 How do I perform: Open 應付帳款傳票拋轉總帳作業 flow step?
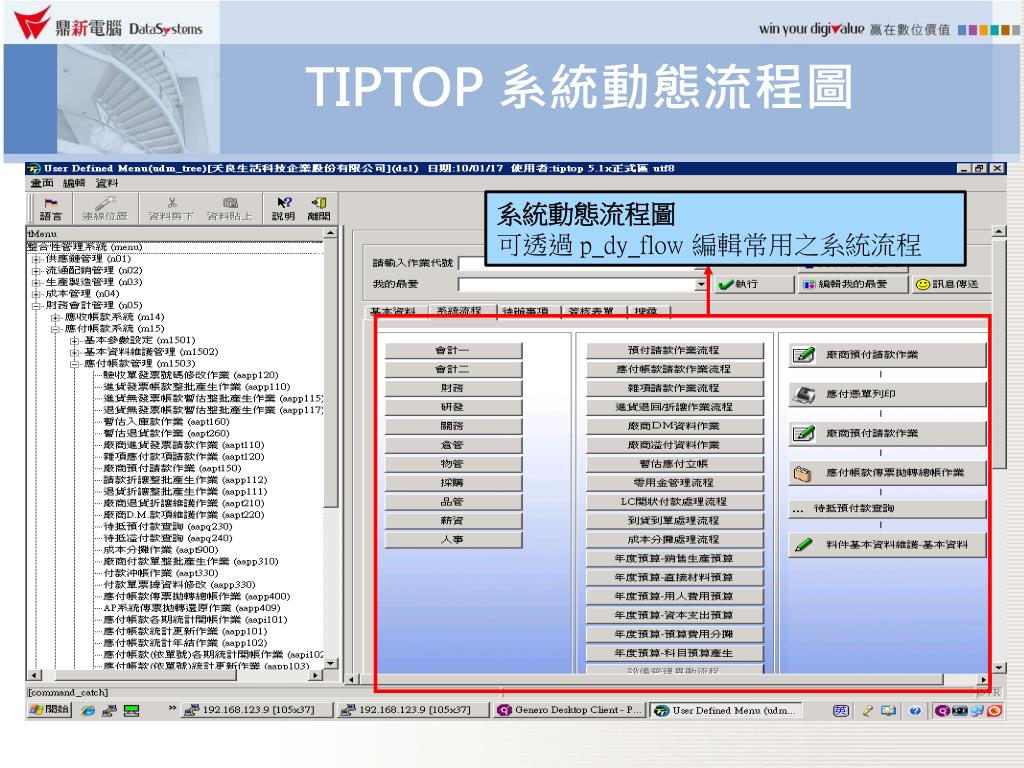pos(887,472)
